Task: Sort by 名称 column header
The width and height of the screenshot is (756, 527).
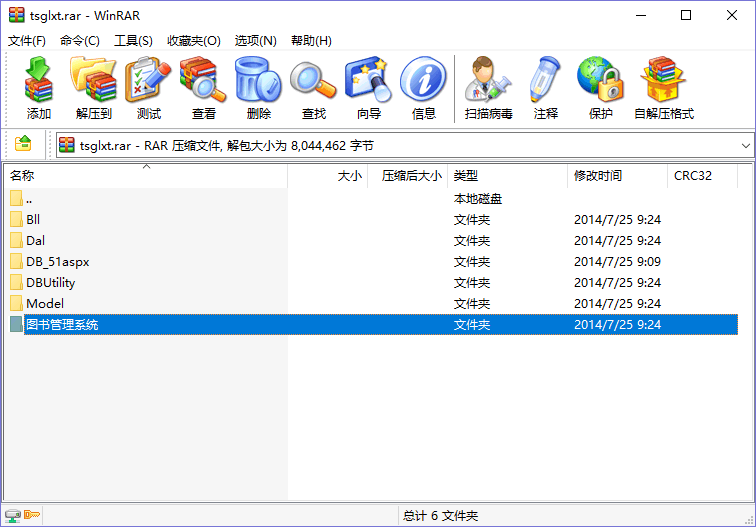Action: coord(146,176)
